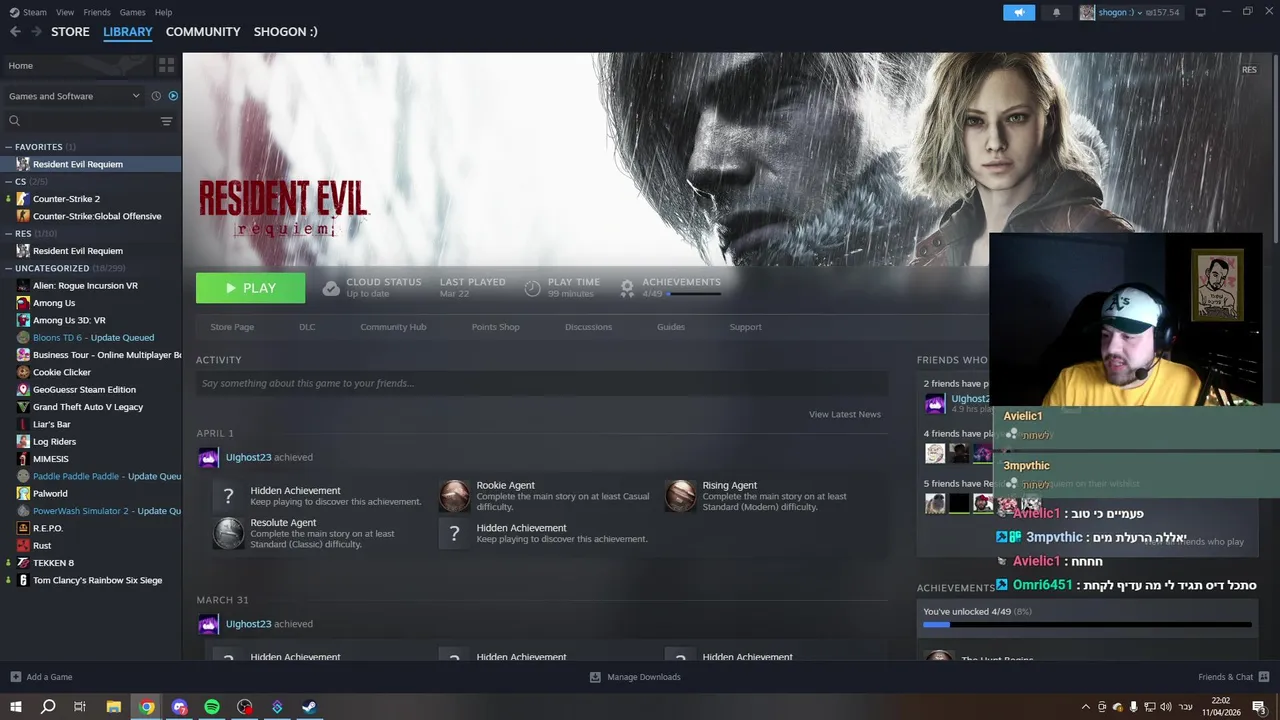Open the library advanced filter options

pos(166,121)
